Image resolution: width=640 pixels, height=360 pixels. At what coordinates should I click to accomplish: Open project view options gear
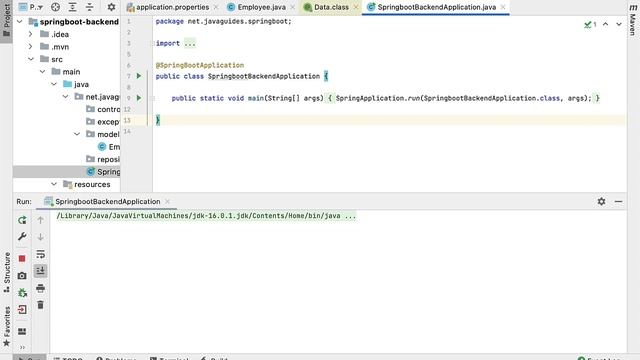[x=111, y=7]
